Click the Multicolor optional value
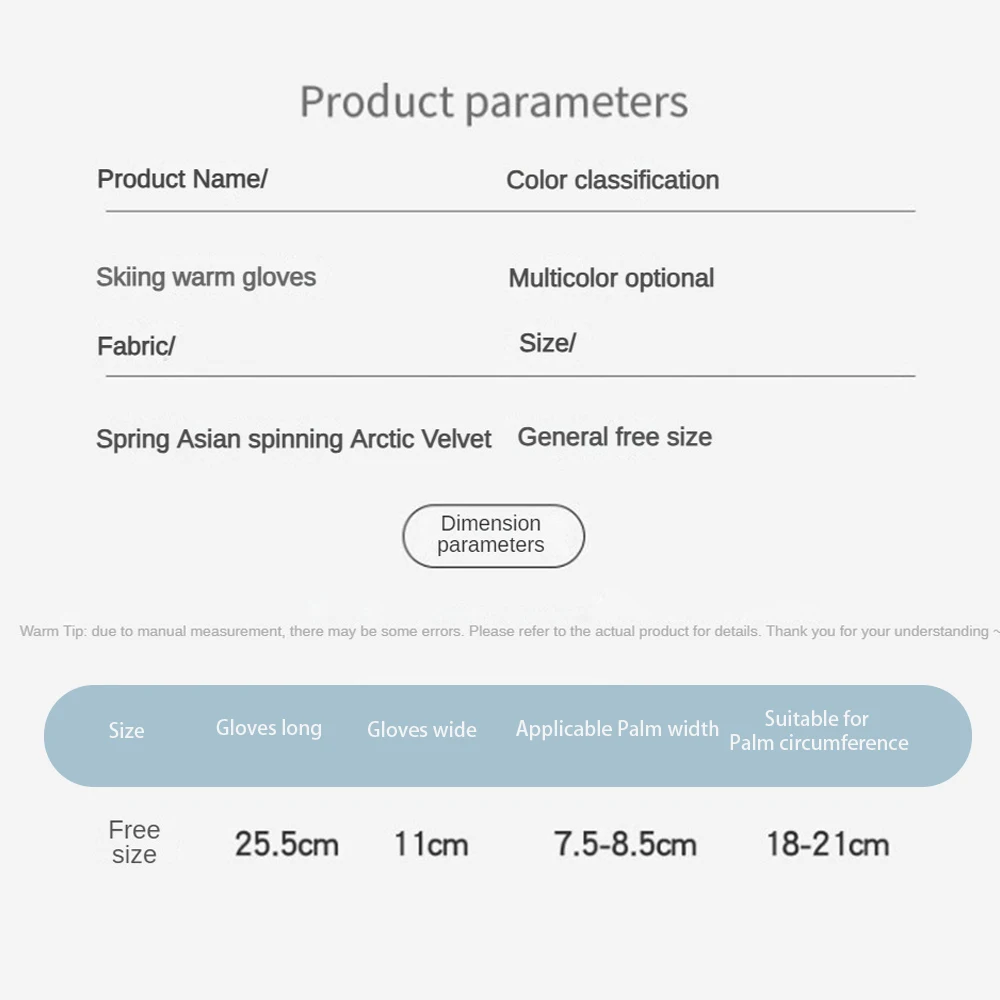 point(611,278)
